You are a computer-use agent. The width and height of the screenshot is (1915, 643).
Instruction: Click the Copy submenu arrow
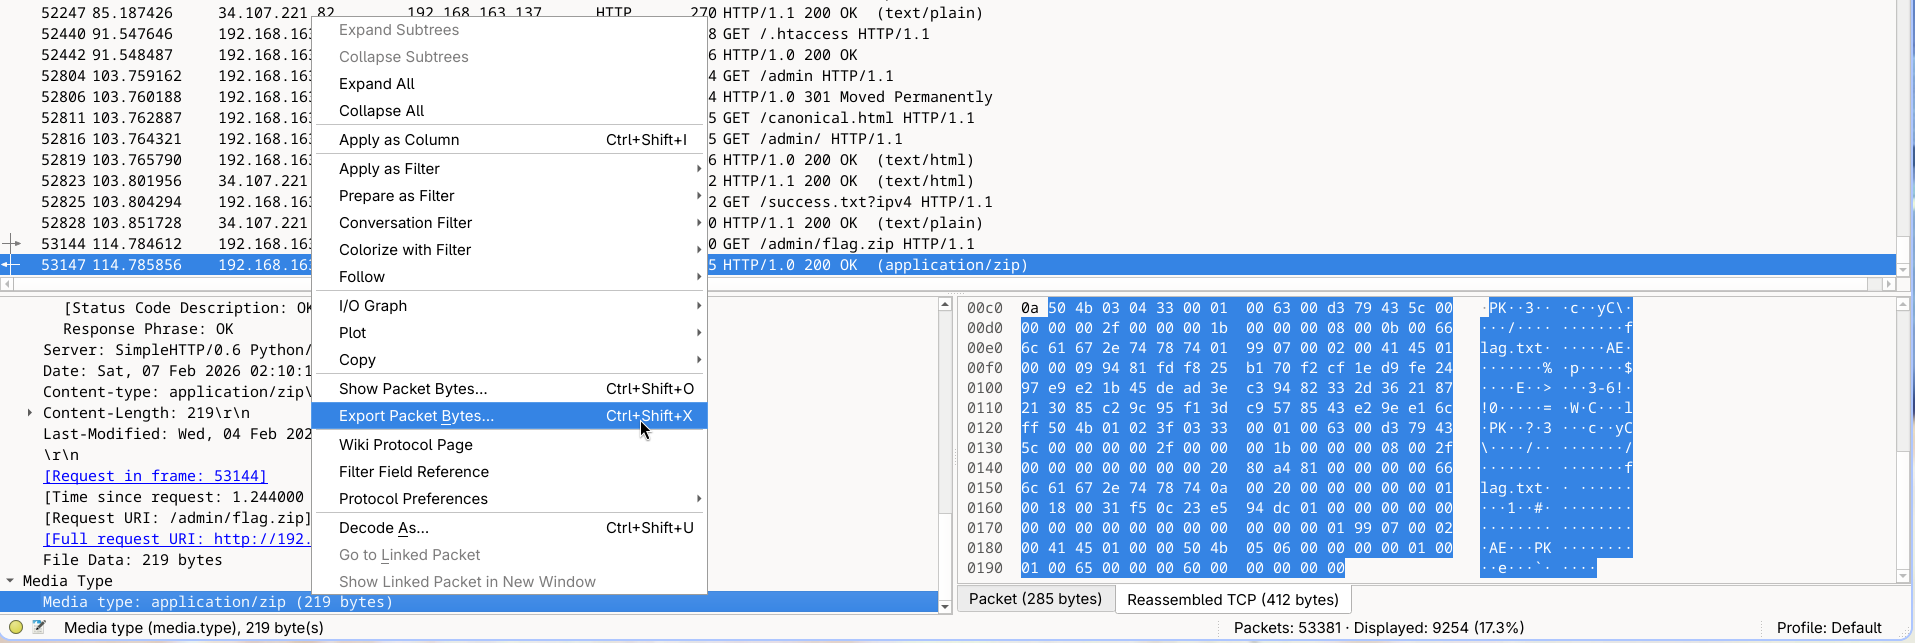click(698, 360)
